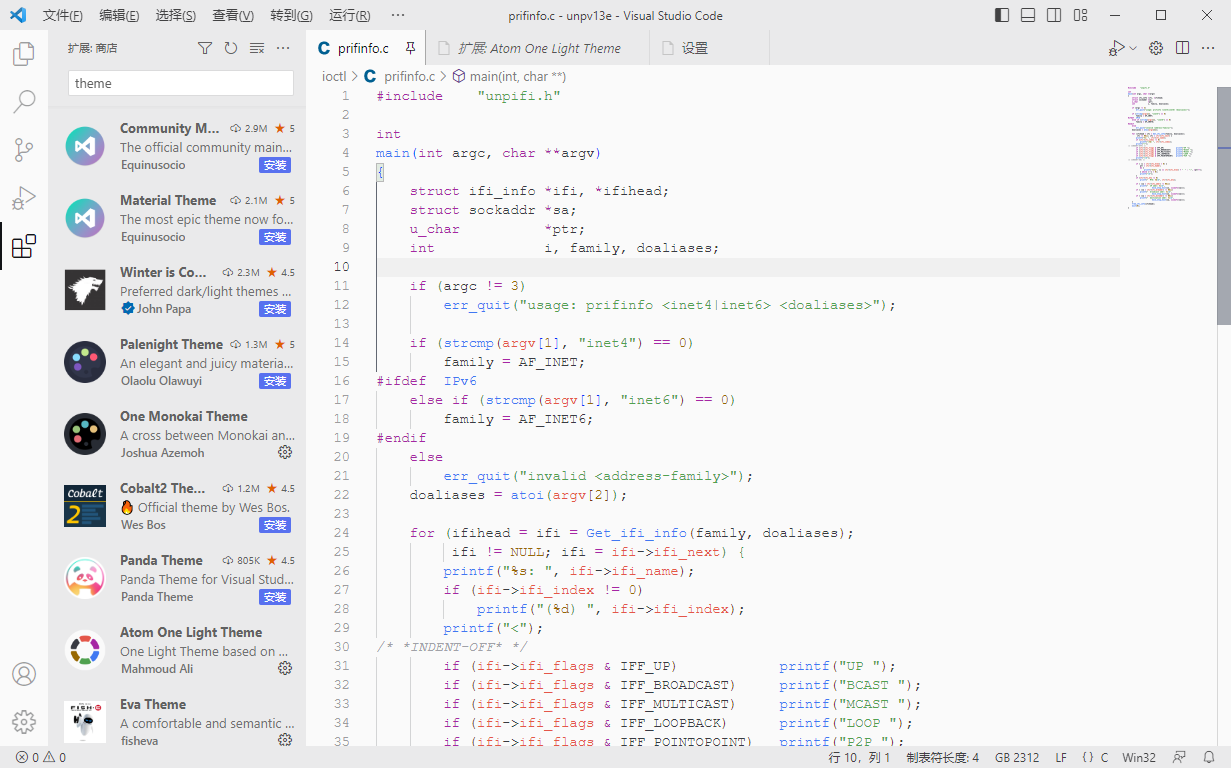Install the Panda Theme extension
This screenshot has width=1231, height=768.
(275, 597)
